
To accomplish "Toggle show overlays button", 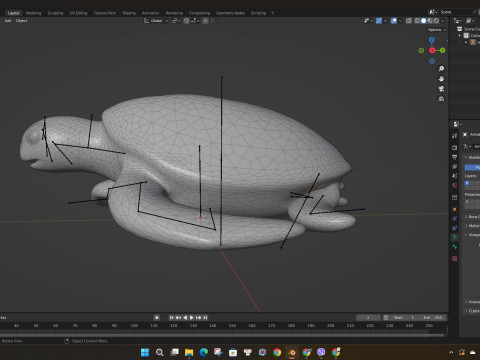I will tap(394, 21).
